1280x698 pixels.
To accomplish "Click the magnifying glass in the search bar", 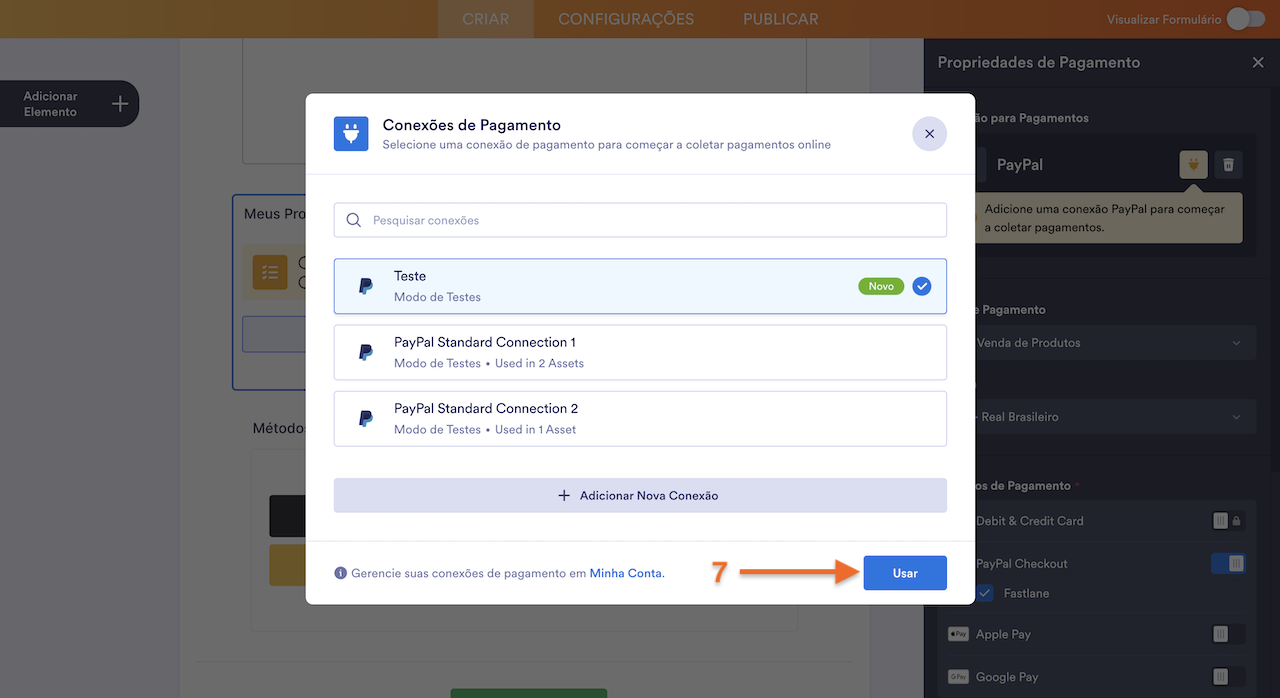I will point(353,219).
